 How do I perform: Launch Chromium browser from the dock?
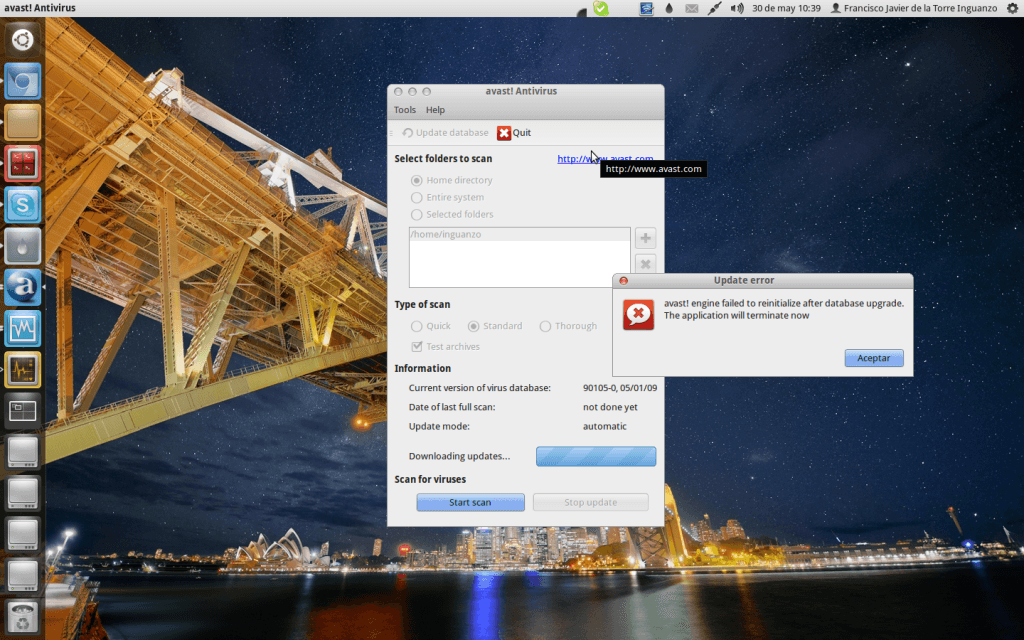(x=22, y=82)
